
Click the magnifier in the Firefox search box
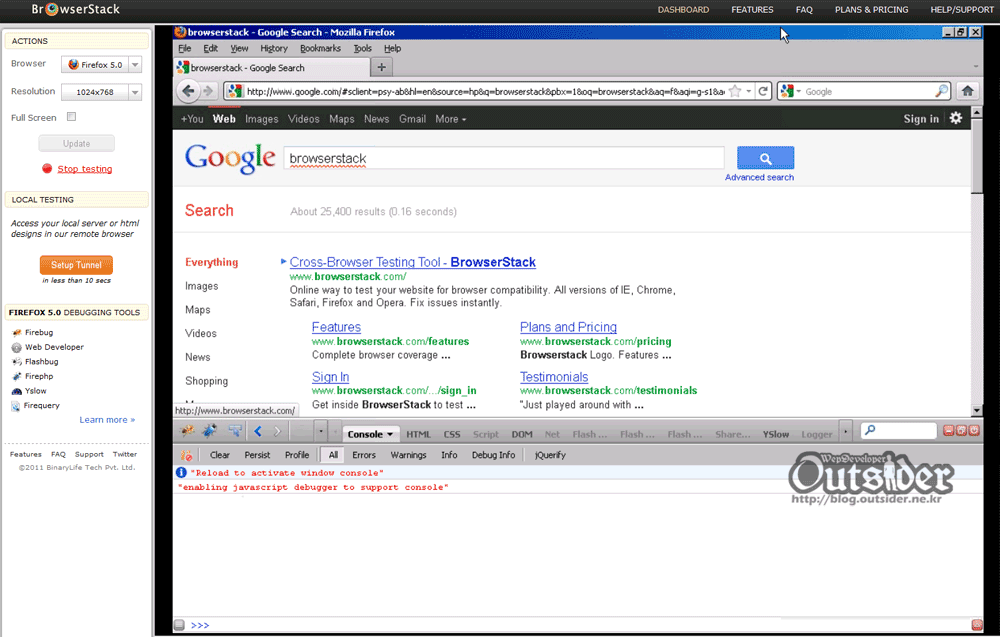pyautogui.click(x=941, y=91)
